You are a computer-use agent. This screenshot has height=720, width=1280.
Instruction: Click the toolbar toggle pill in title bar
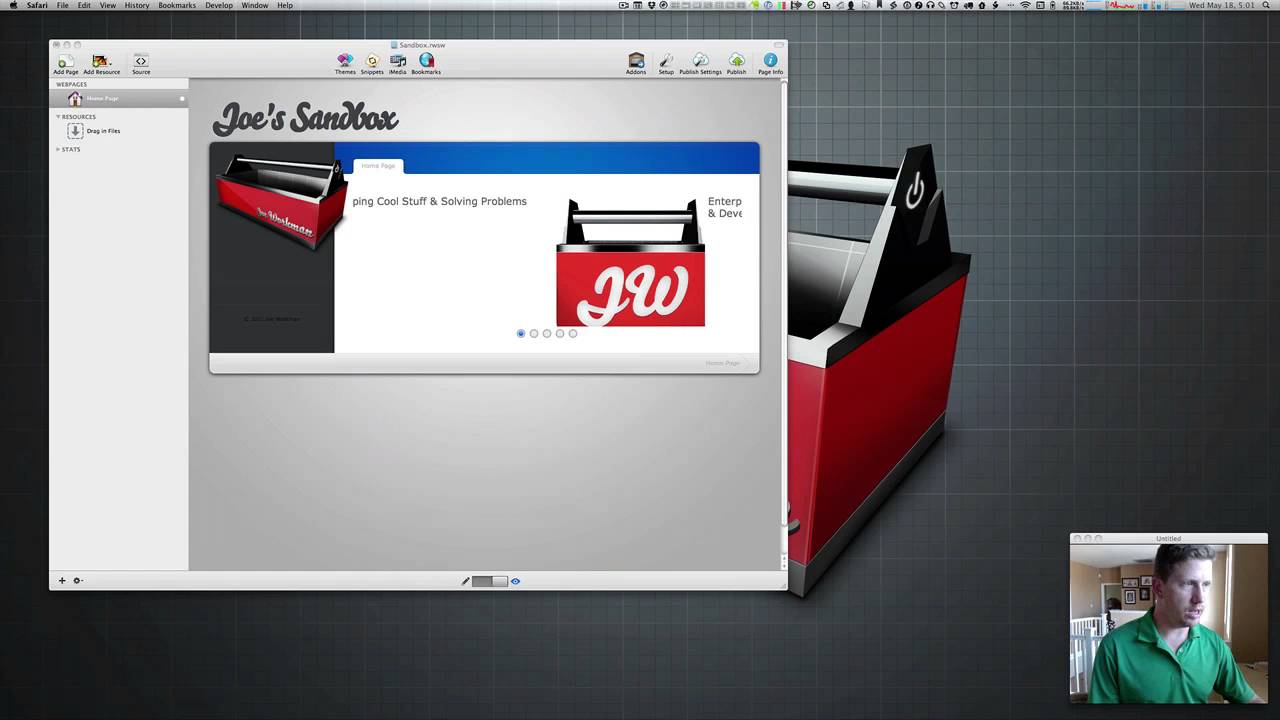click(778, 45)
